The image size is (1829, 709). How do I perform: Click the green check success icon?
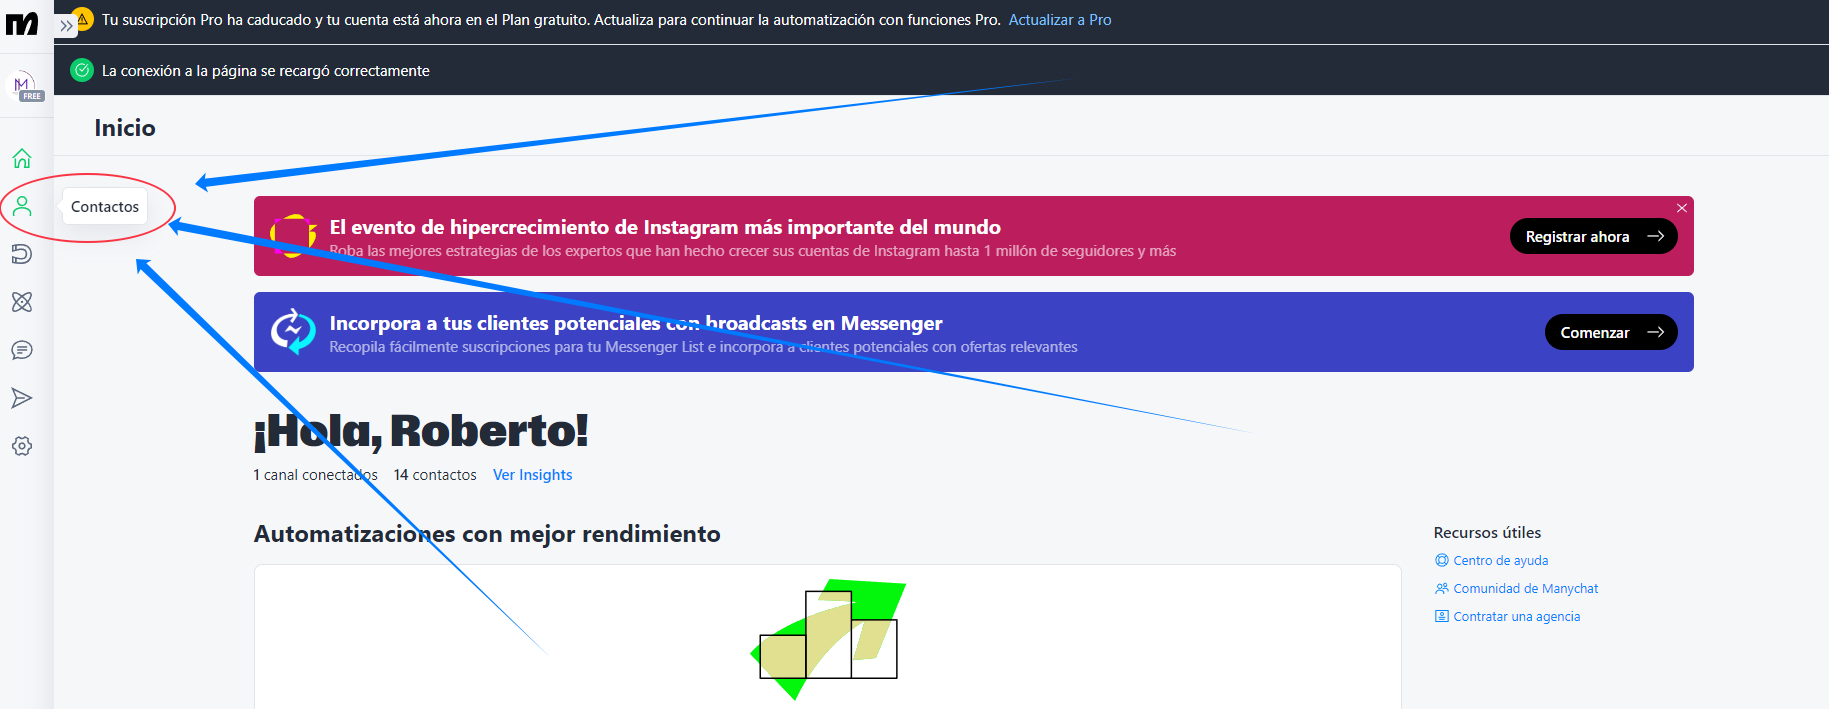click(82, 70)
